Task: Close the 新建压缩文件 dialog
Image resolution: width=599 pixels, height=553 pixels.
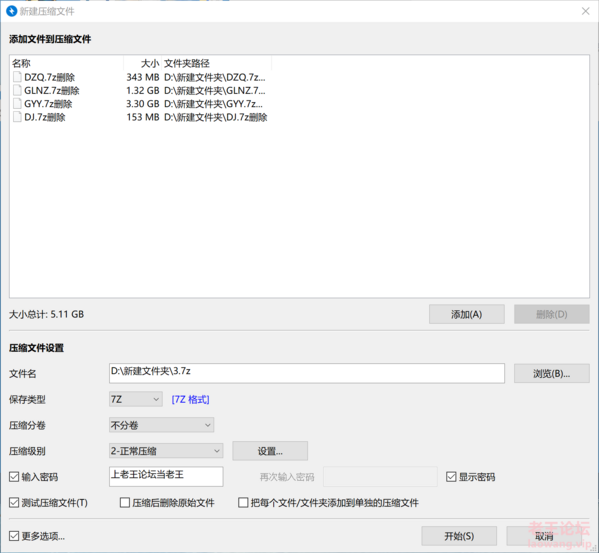Action: pos(585,11)
